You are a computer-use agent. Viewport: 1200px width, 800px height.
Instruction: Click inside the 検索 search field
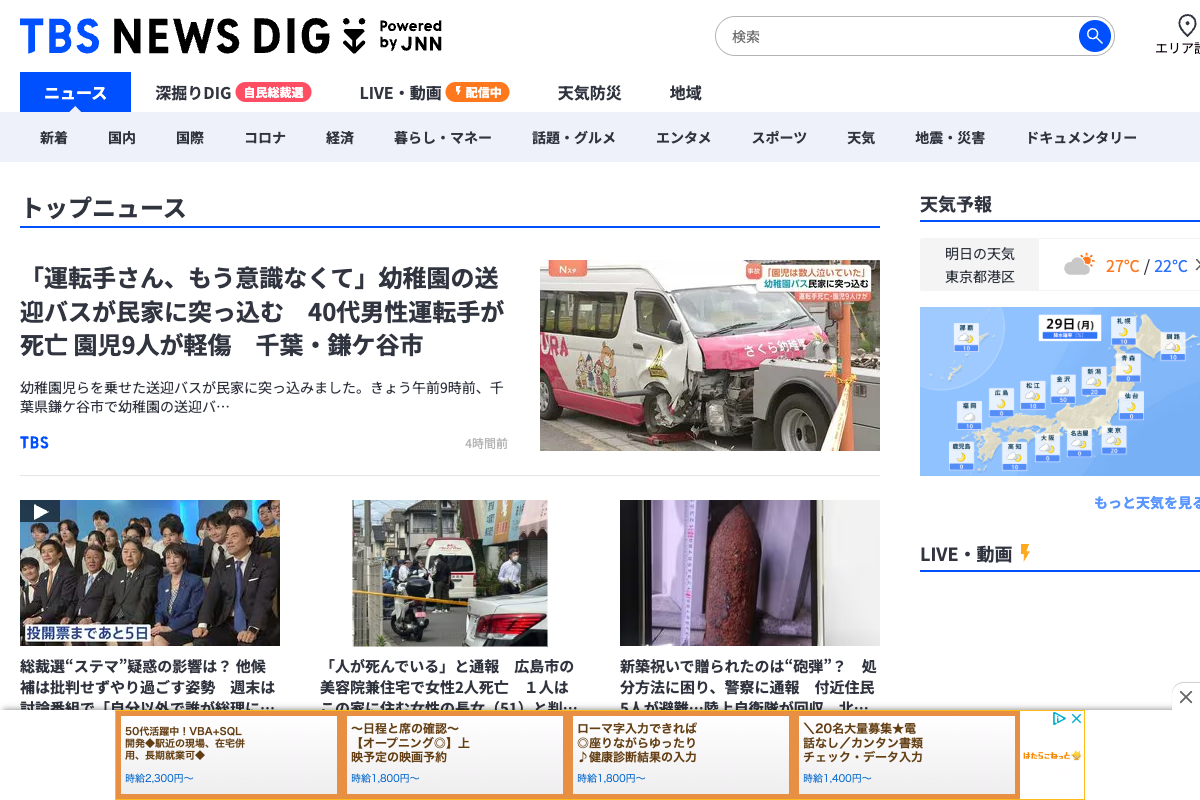tap(895, 37)
